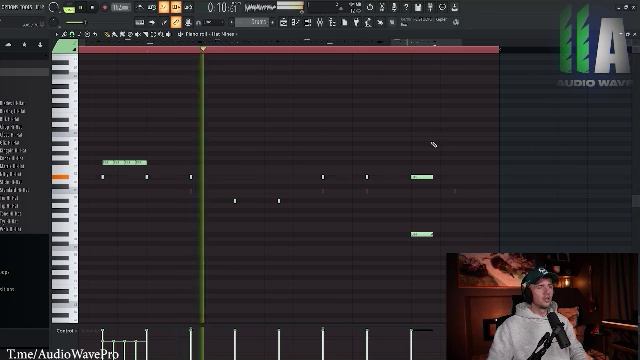
Task: Open the Mixer window icon
Action: coord(320,22)
